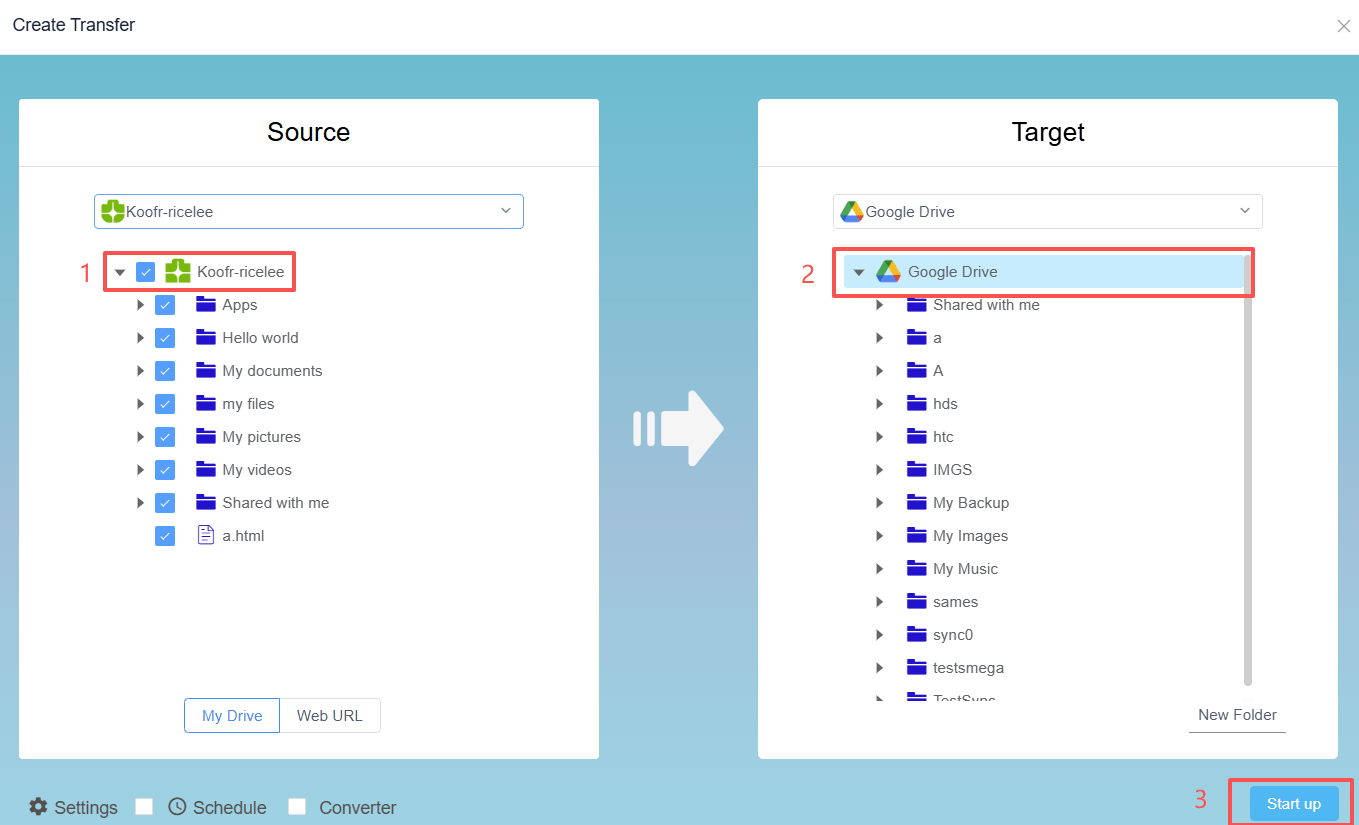Click the Apps folder icon
Viewport: 1359px width, 825px height.
(x=206, y=304)
